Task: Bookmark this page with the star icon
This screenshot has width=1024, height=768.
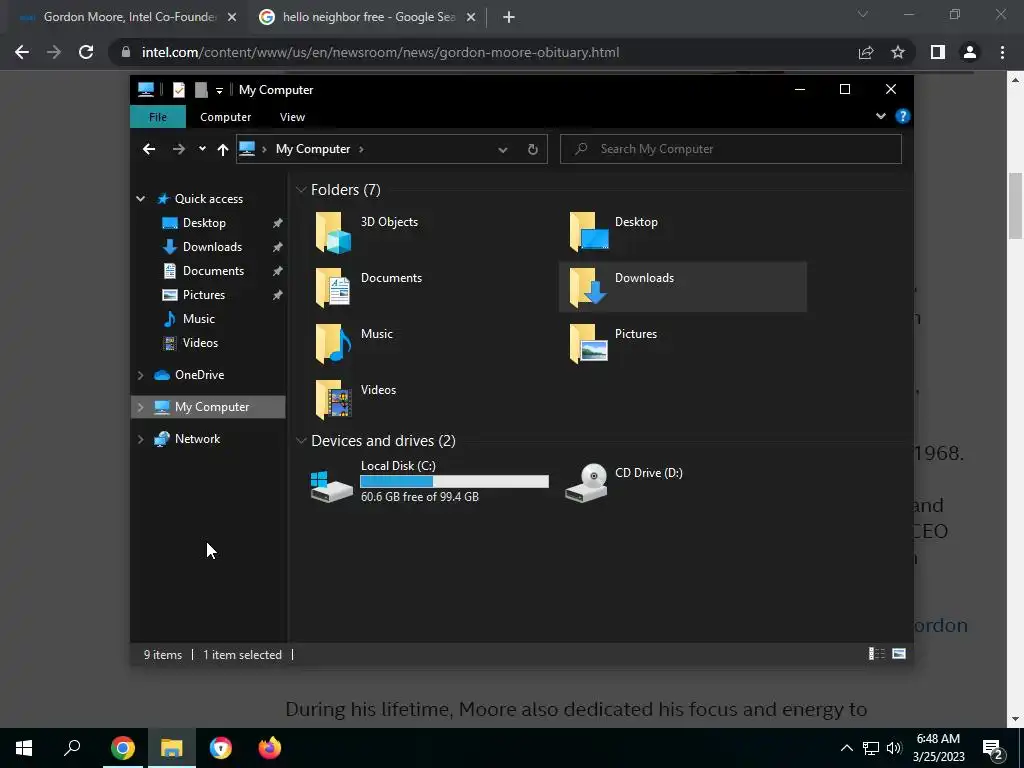Action: tap(898, 52)
